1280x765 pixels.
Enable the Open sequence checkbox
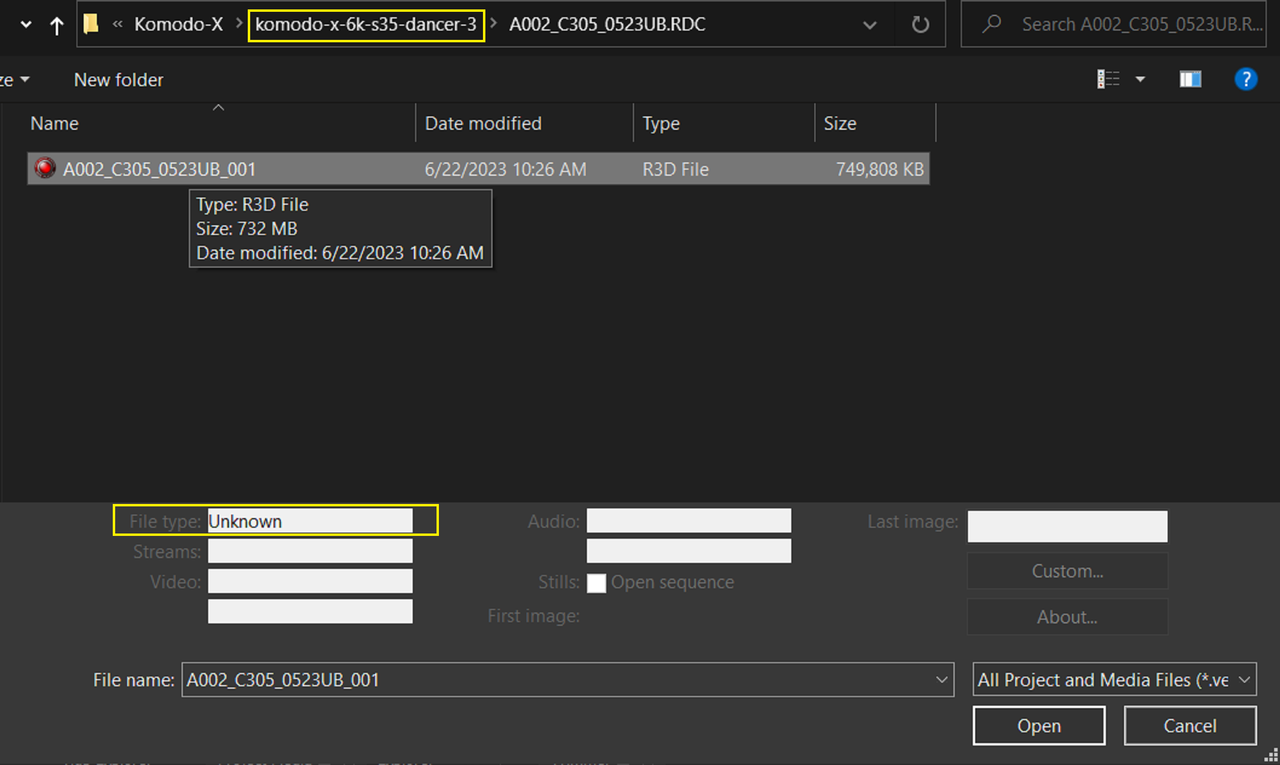click(596, 583)
